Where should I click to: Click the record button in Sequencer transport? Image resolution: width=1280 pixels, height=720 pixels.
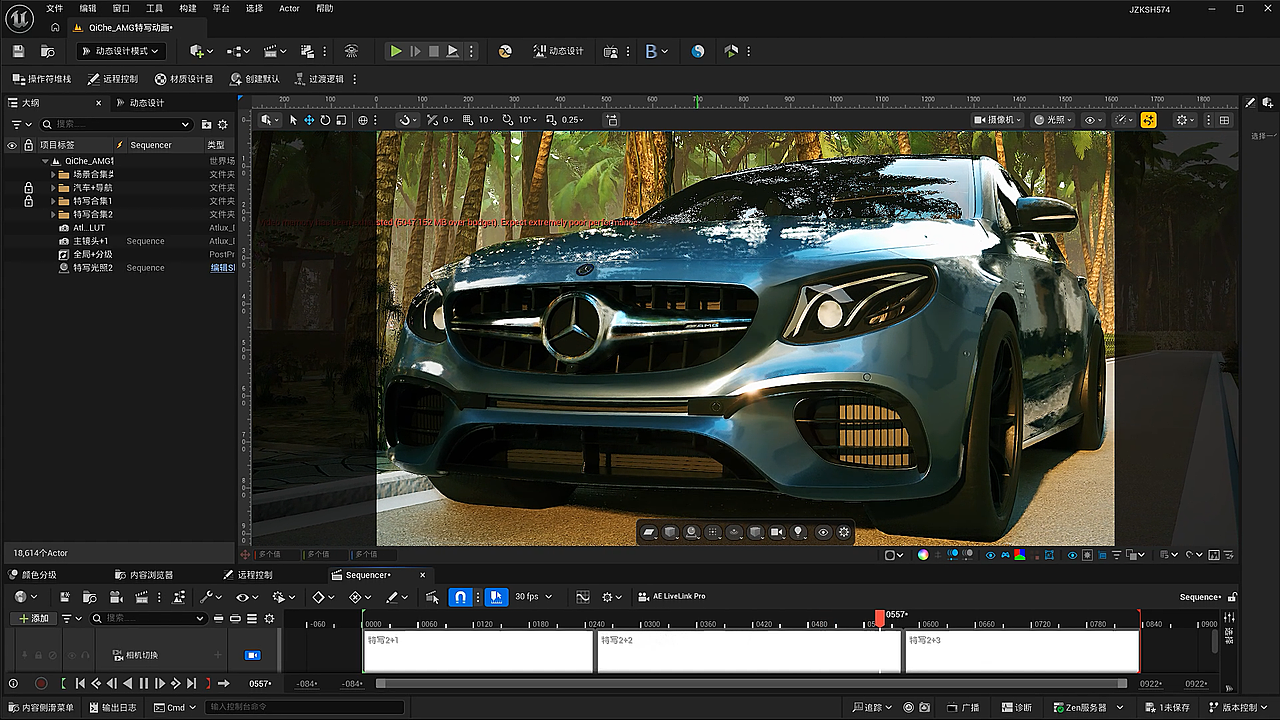tap(41, 684)
